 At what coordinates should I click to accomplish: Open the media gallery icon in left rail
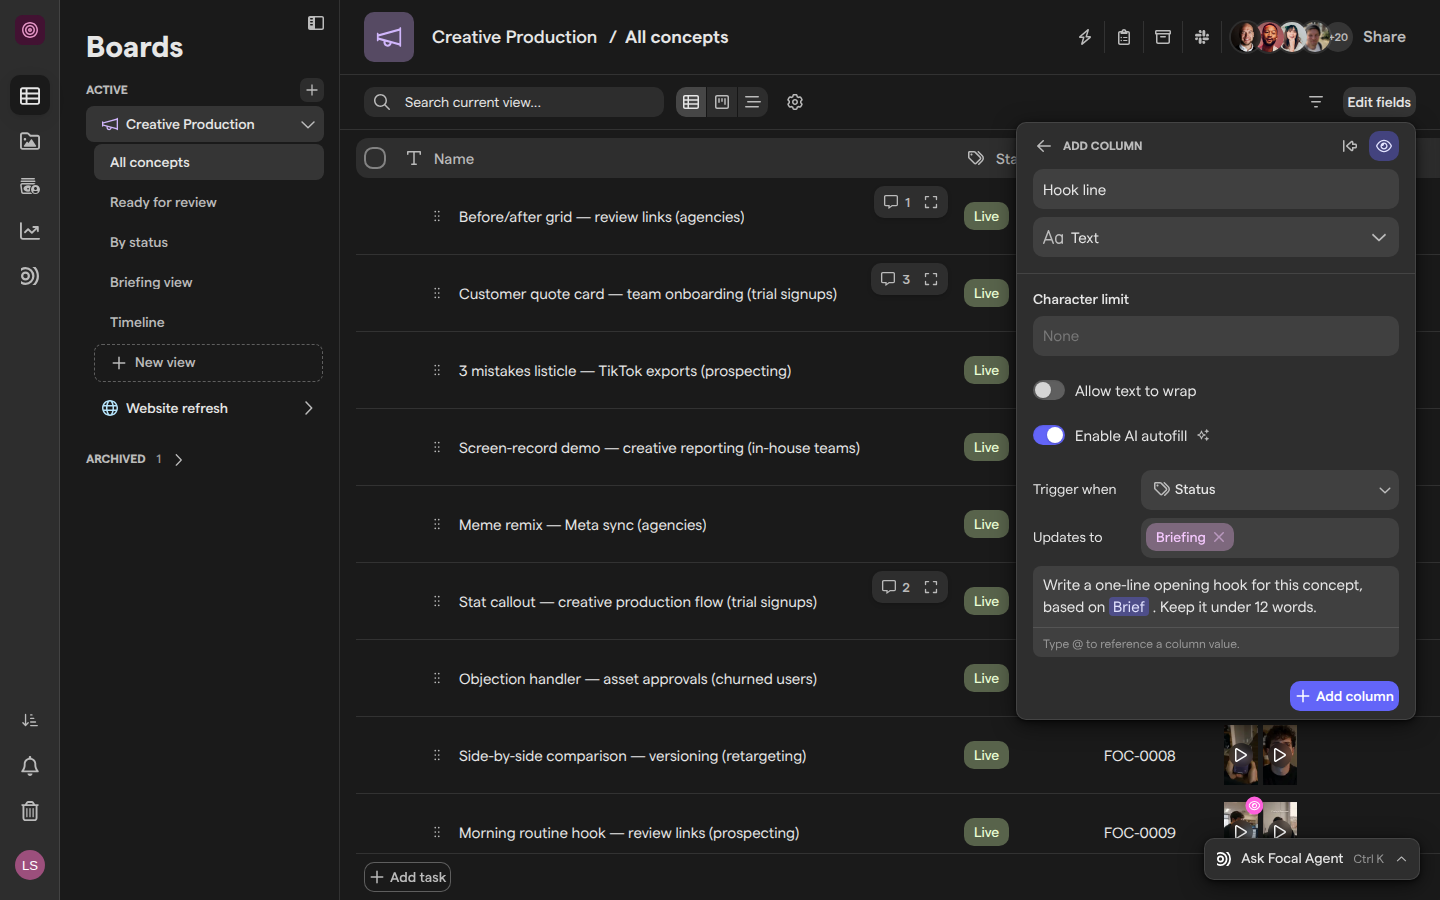pos(30,141)
